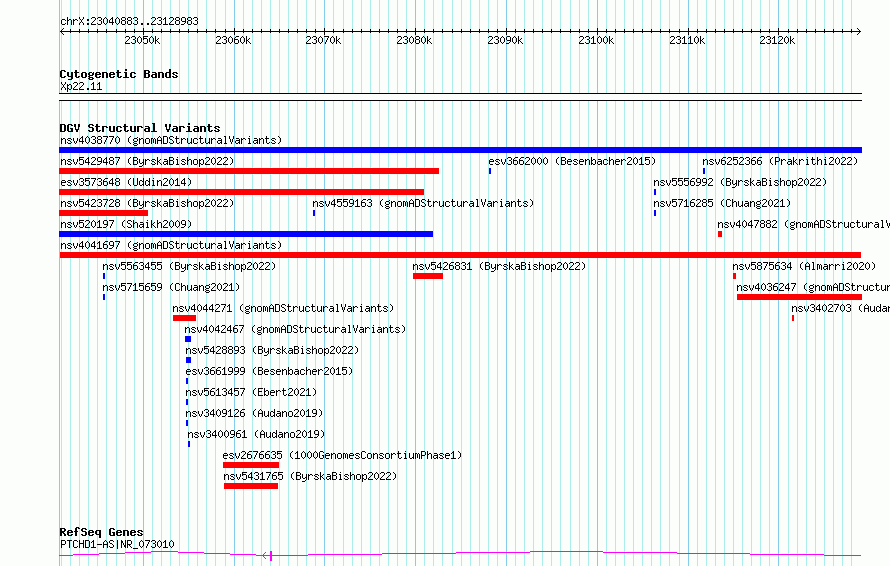Image resolution: width=890 pixels, height=566 pixels.
Task: Open nsv4047882 gnomAD variant label
Action: pos(803,224)
